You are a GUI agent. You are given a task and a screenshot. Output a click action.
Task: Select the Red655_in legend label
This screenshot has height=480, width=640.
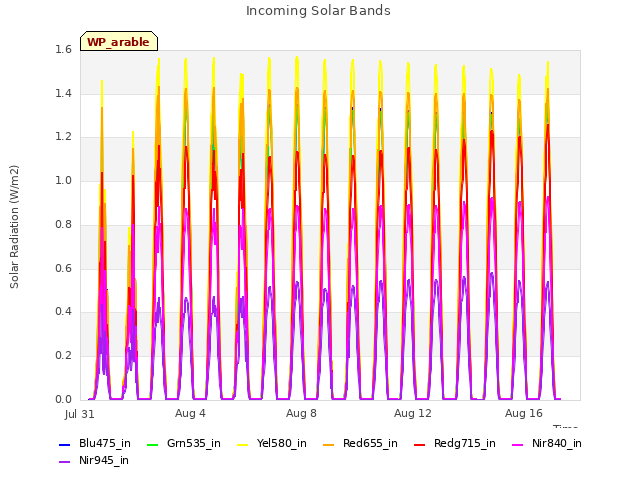[x=370, y=444]
